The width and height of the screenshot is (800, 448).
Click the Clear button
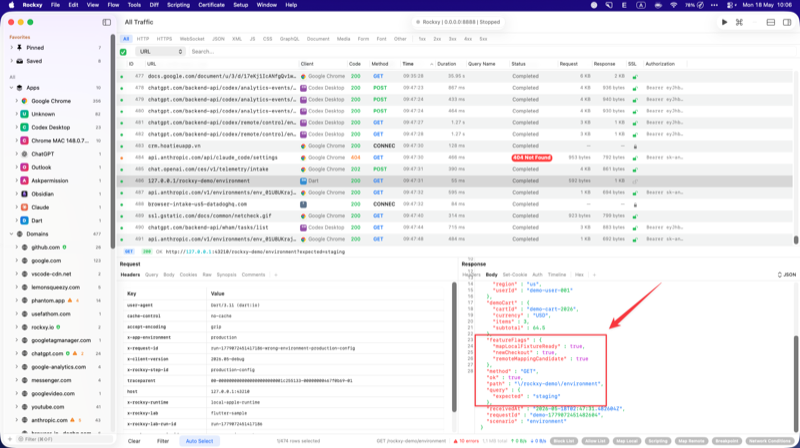click(134, 441)
